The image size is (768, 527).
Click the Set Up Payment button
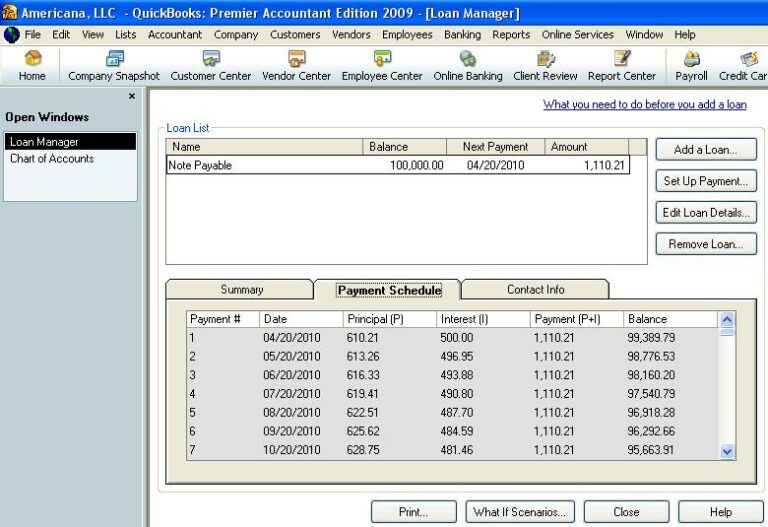706,181
